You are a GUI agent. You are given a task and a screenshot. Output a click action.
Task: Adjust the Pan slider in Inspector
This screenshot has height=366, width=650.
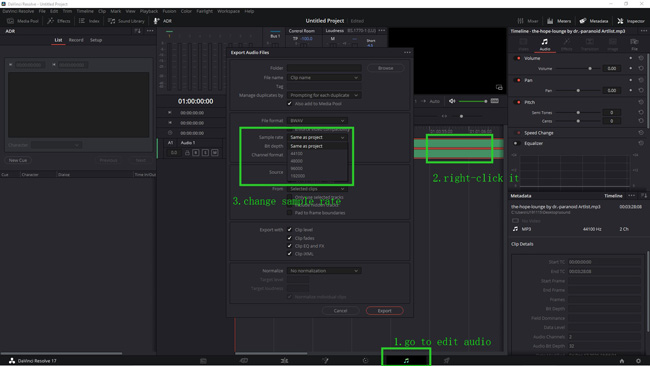(x=578, y=90)
